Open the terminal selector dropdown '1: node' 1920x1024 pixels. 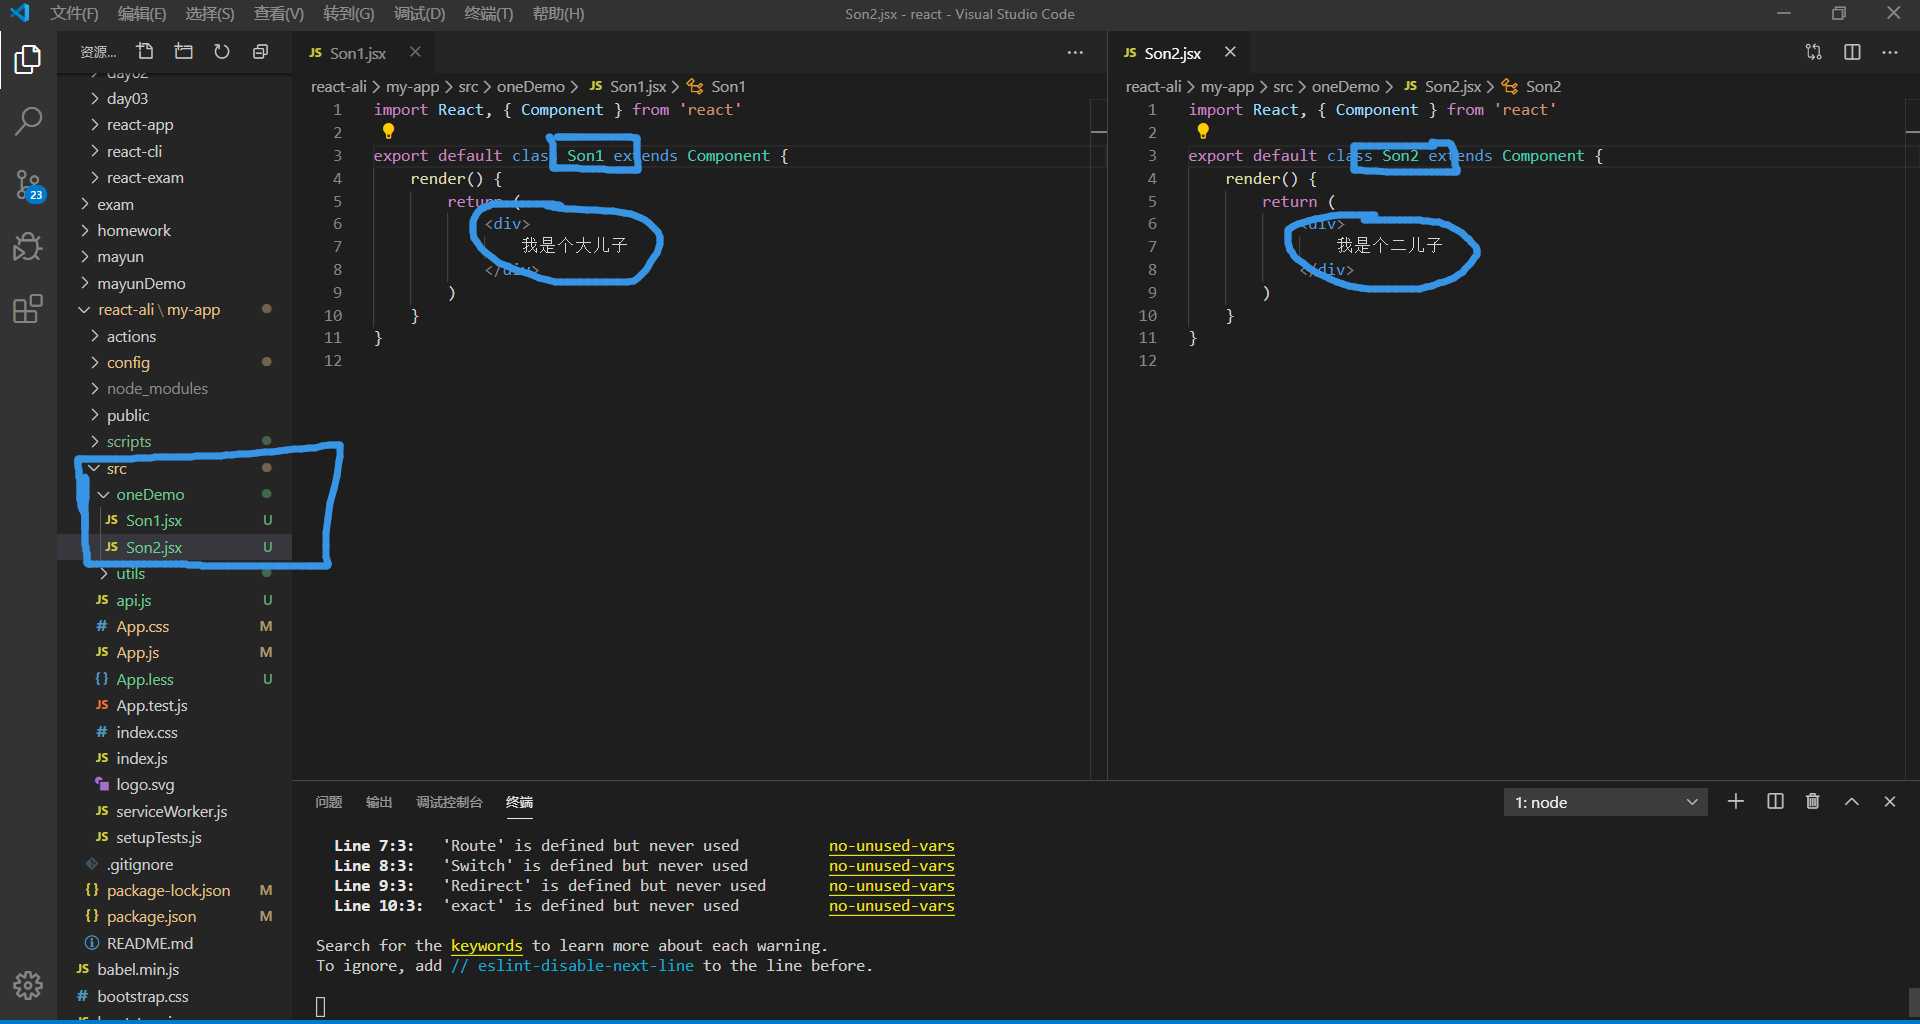pos(1605,802)
